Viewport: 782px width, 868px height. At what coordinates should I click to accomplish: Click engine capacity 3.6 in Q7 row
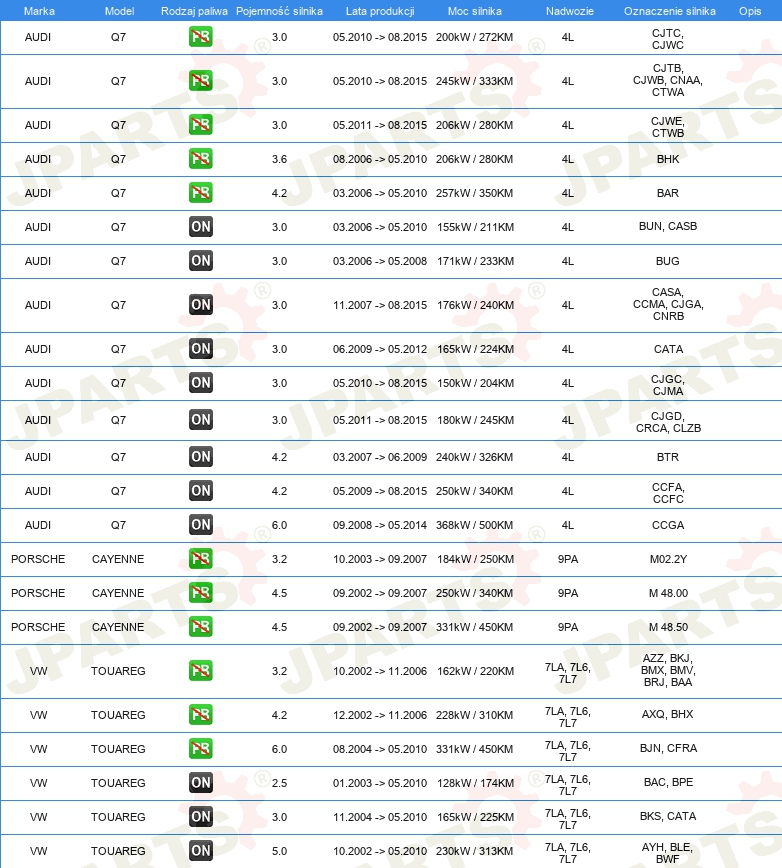[279, 159]
